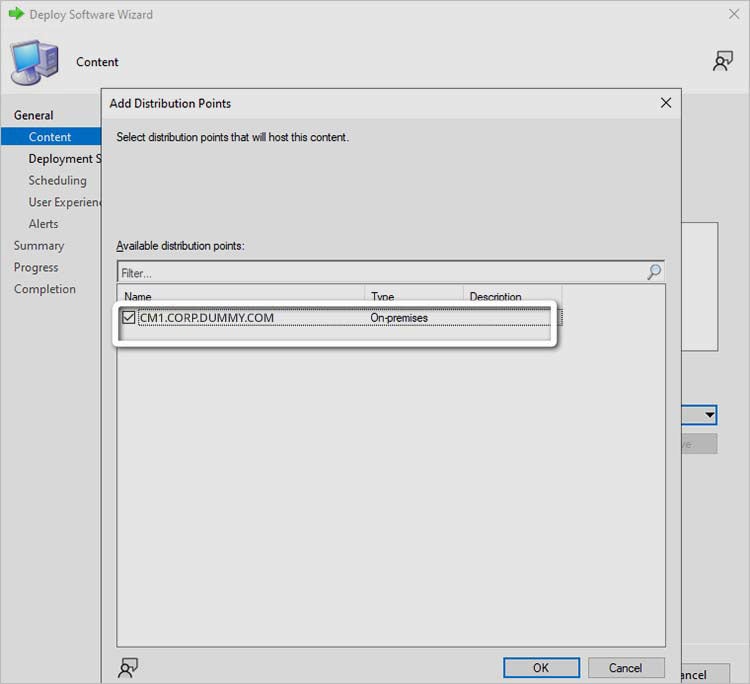Select the Content step in wizard sidebar
The image size is (750, 684).
pos(51,137)
